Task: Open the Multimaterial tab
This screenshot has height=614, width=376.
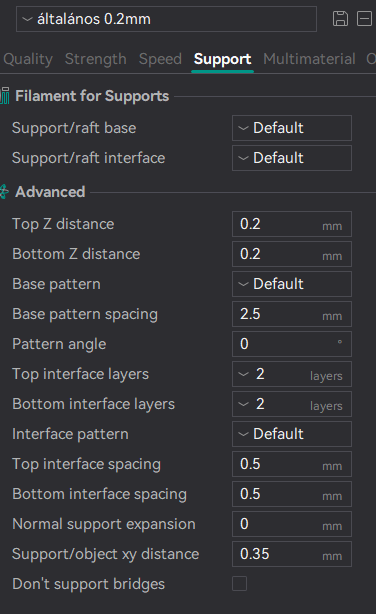Action: coord(309,59)
